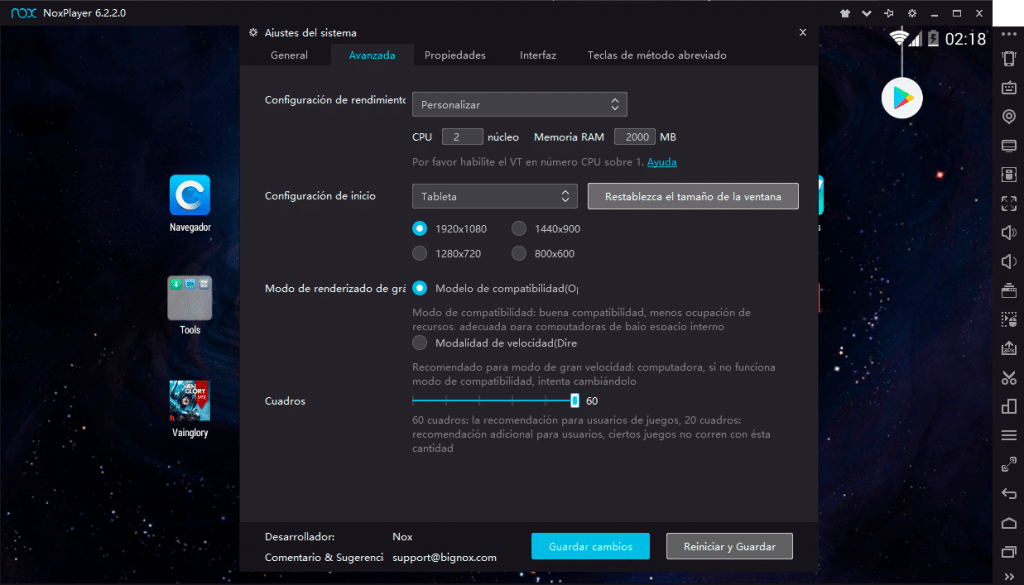Open the theme shirt icon in title bar

[x=843, y=13]
